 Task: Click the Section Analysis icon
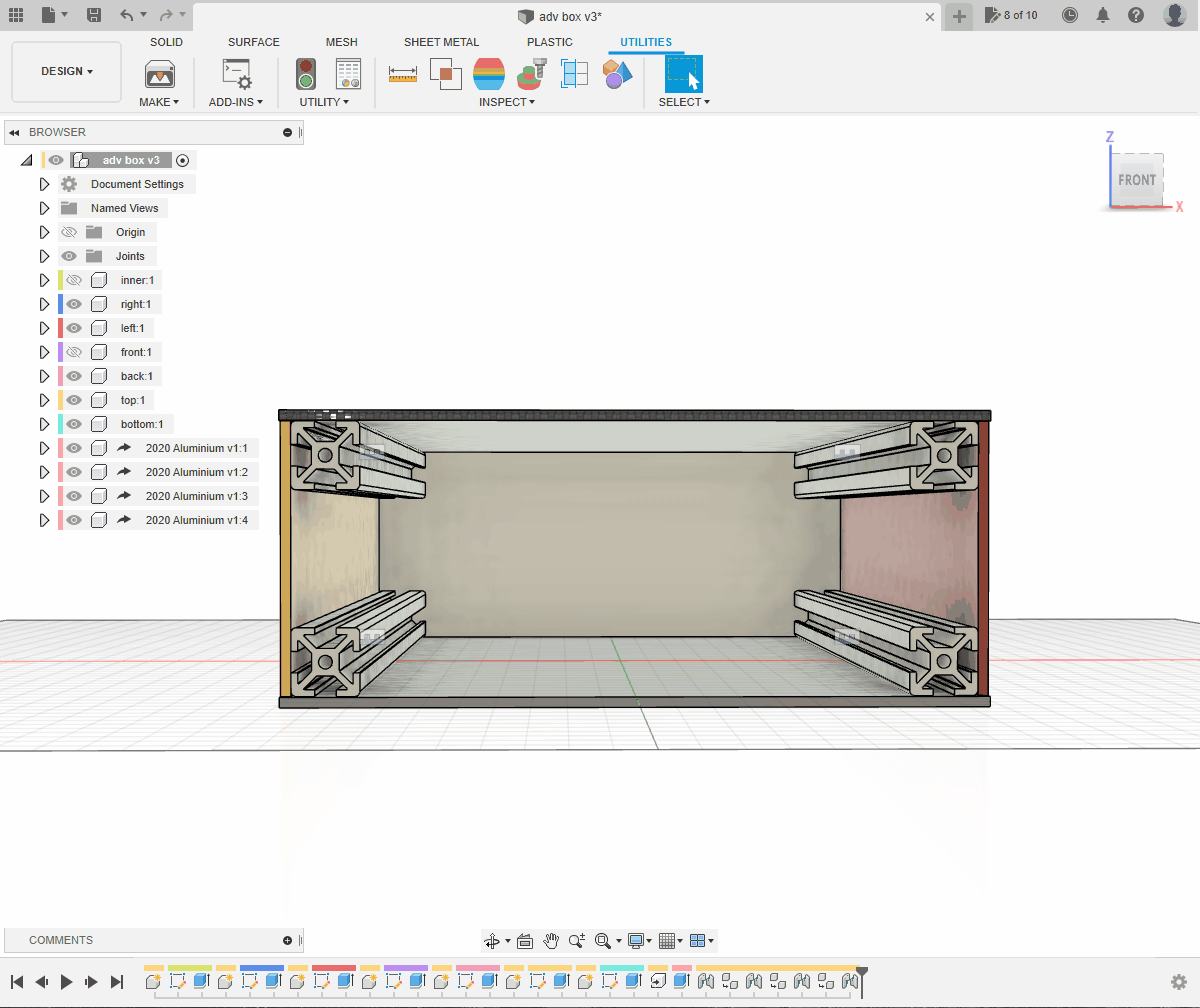(x=574, y=73)
